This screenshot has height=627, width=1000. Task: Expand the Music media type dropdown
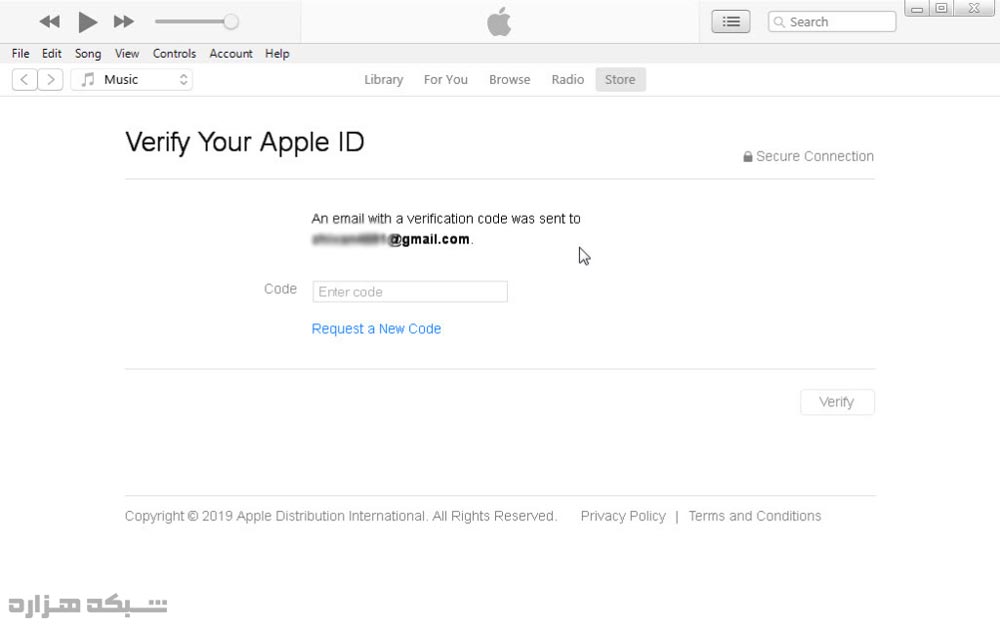tap(131, 80)
